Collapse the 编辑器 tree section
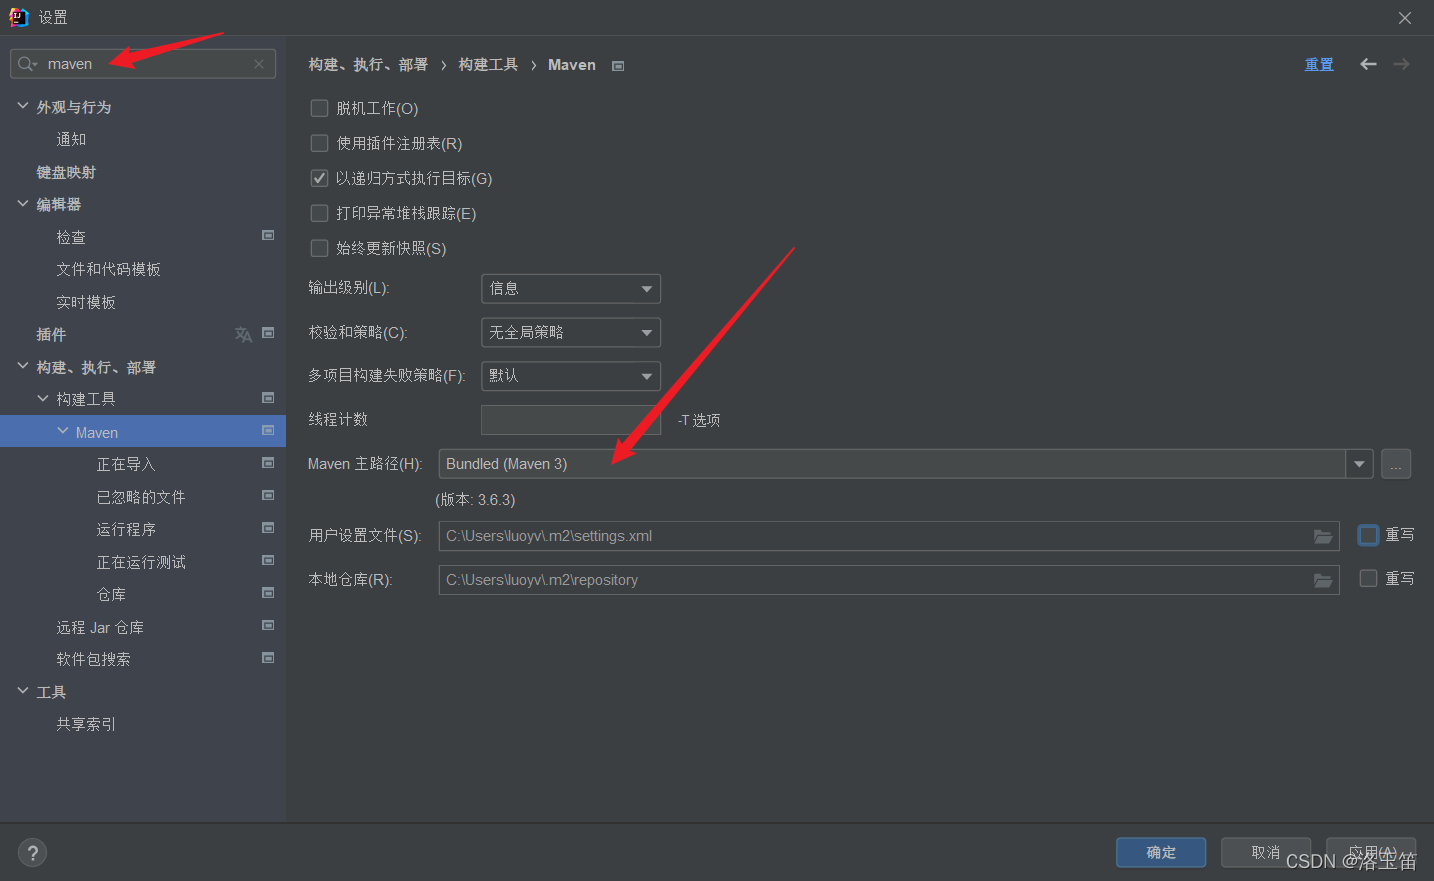Image resolution: width=1434 pixels, height=881 pixels. [23, 203]
